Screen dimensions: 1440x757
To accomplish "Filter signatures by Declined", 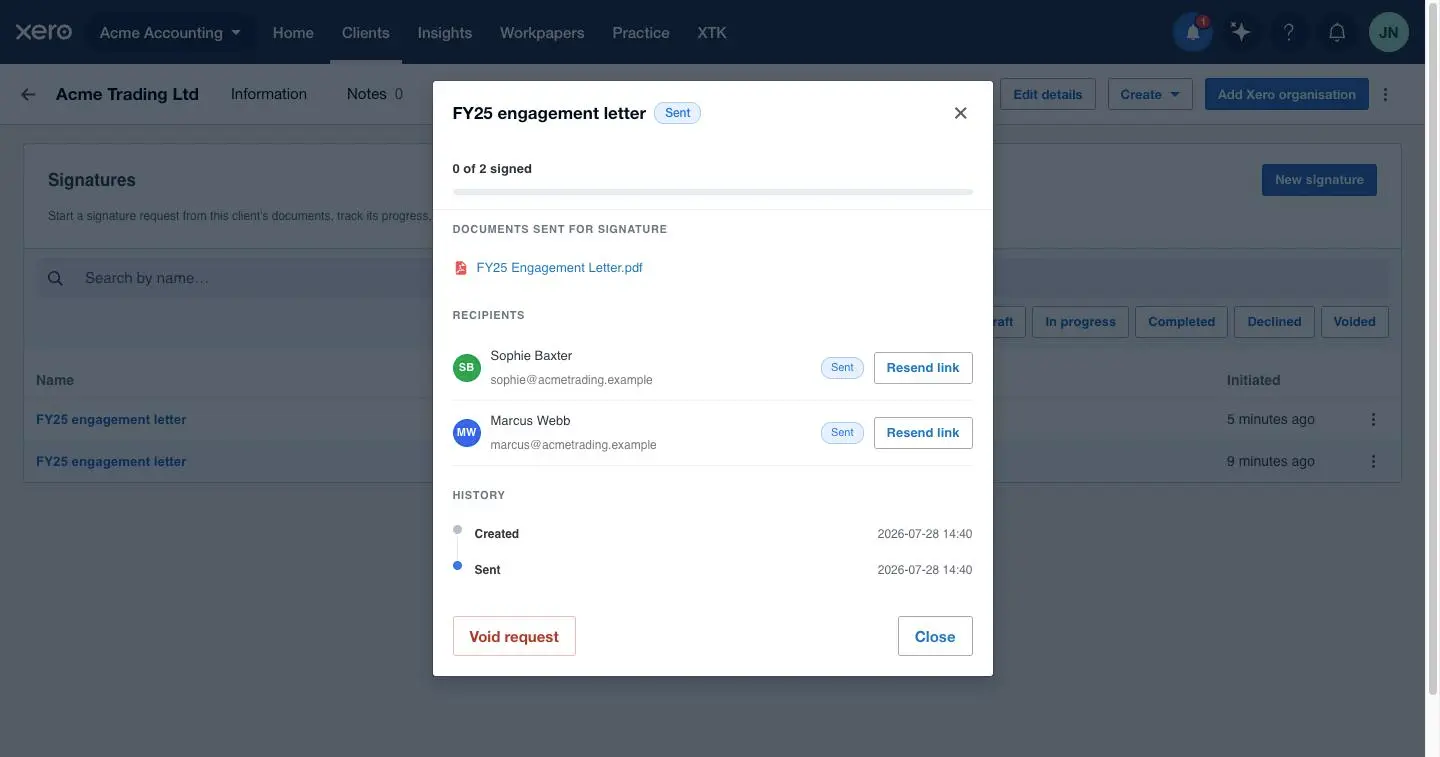I will tap(1274, 322).
